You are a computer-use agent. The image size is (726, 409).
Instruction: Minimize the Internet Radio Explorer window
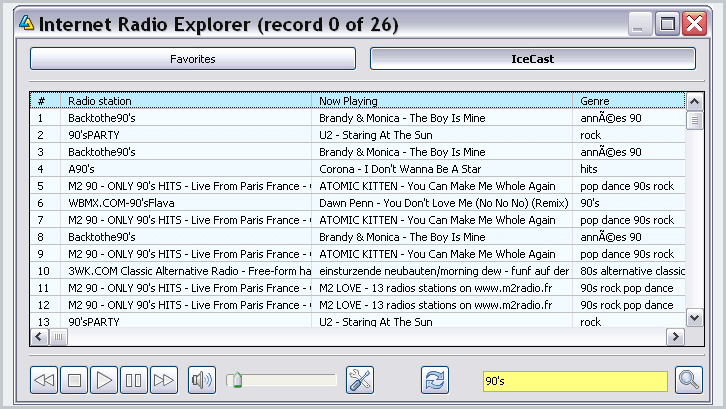coord(639,23)
